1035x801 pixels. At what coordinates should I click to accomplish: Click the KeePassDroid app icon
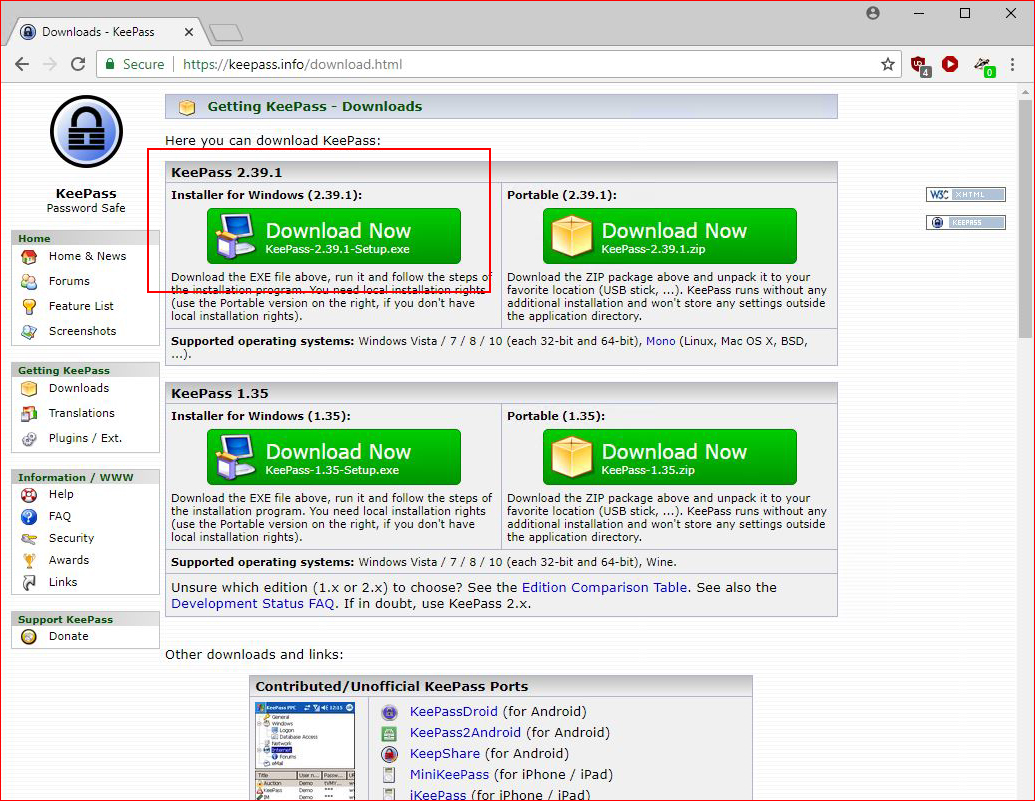click(389, 713)
